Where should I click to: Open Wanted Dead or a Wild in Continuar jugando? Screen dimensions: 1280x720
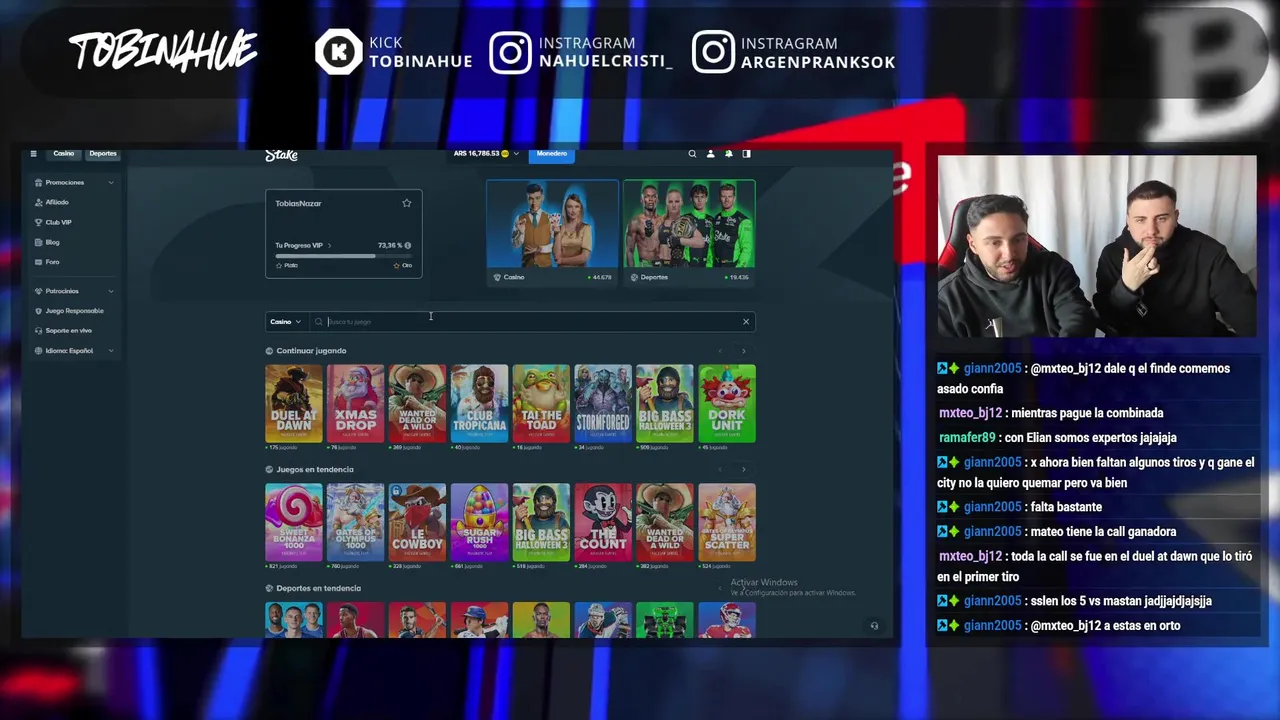[x=417, y=403]
